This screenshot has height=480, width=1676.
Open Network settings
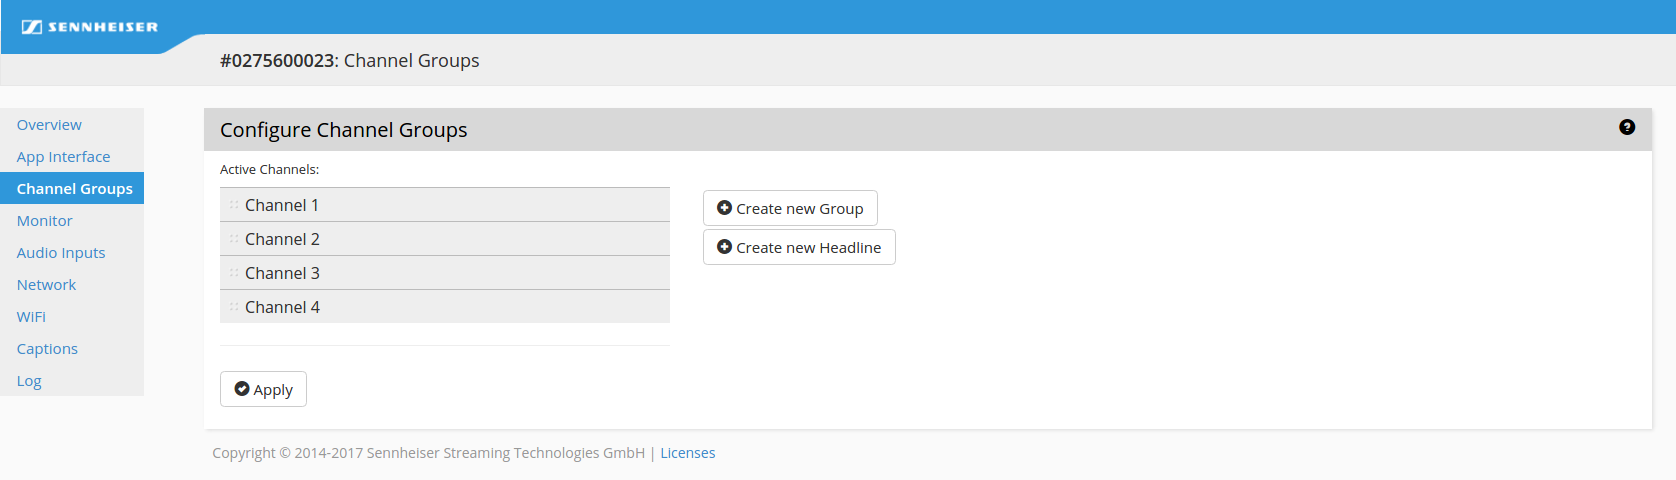[x=46, y=285]
